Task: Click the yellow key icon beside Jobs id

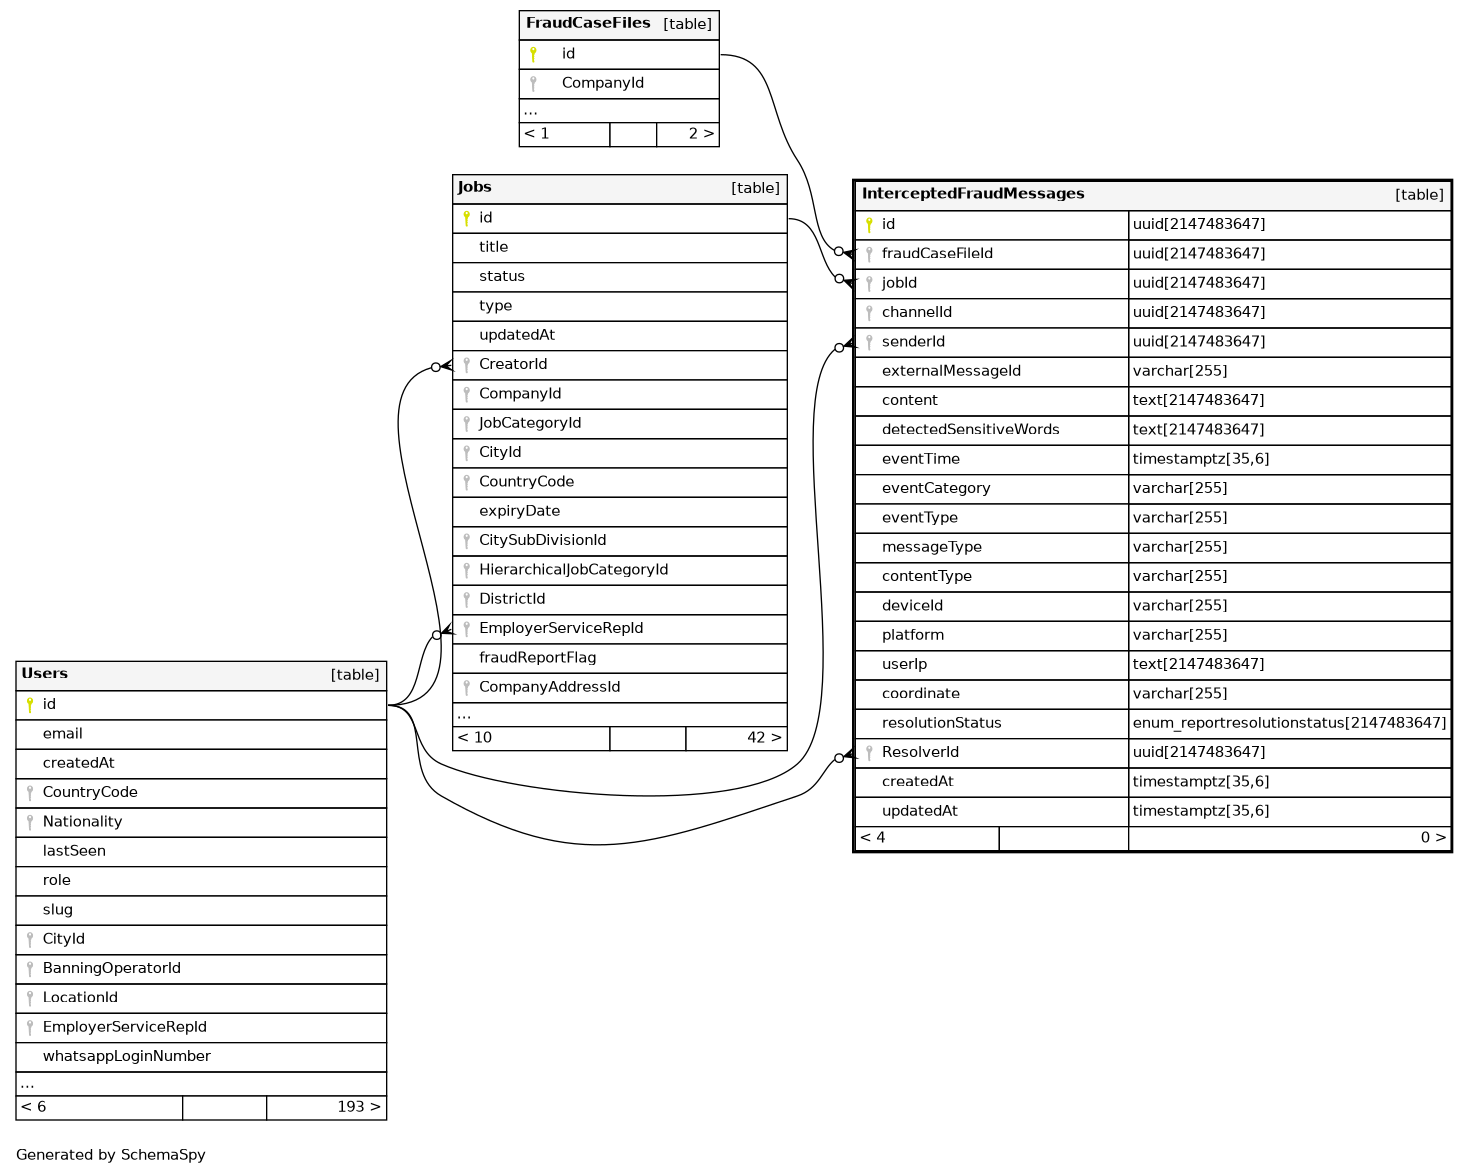Action: tap(466, 218)
